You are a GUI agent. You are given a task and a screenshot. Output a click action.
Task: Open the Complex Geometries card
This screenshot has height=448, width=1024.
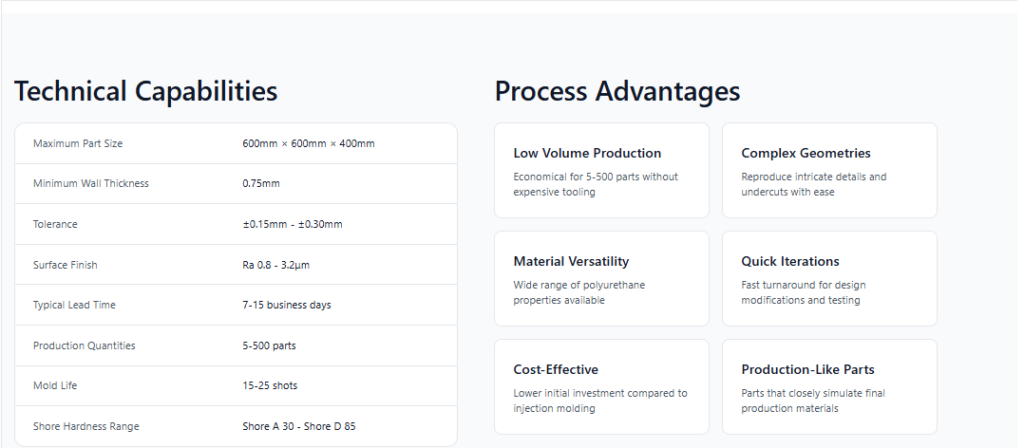point(829,170)
